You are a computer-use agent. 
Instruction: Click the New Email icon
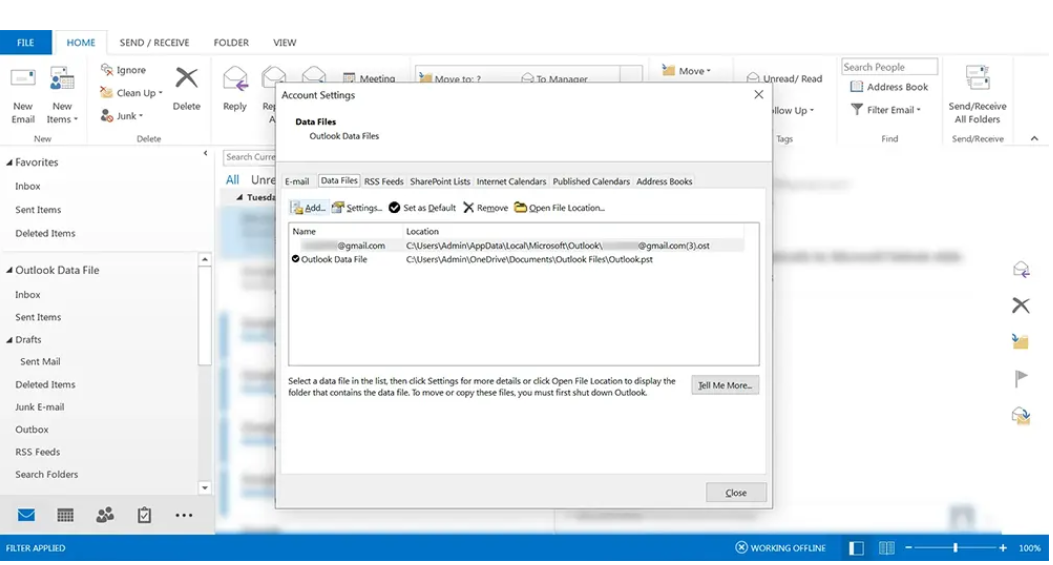pos(23,79)
